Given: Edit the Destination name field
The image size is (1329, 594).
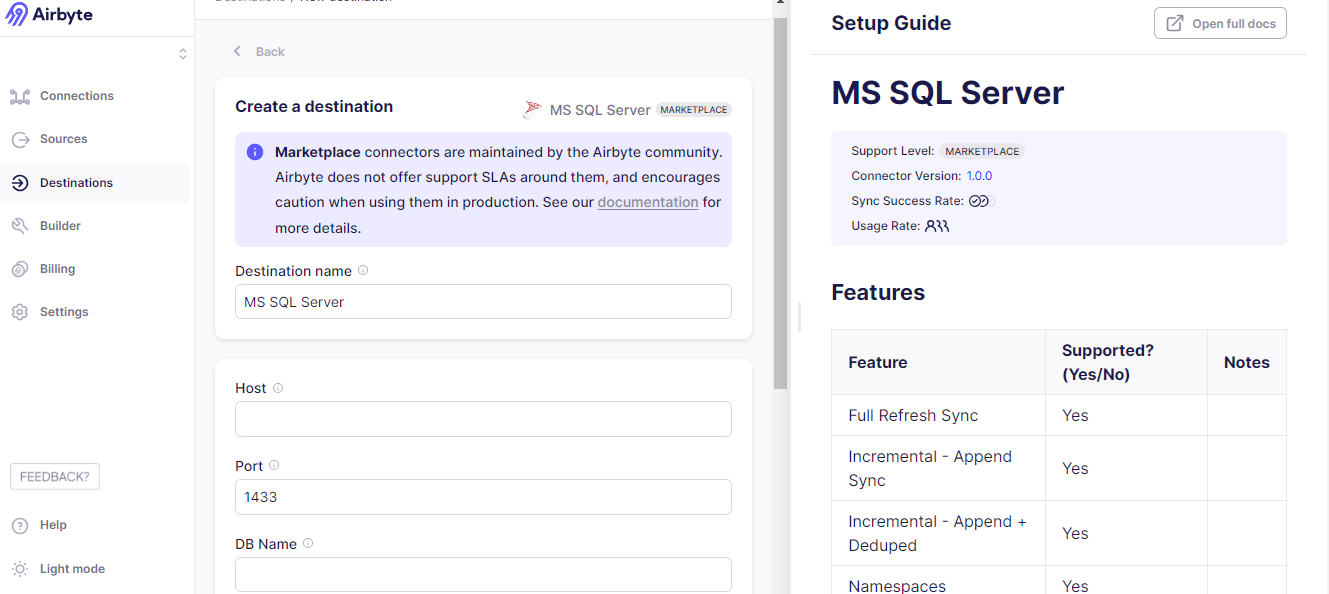Looking at the screenshot, I should (x=483, y=302).
